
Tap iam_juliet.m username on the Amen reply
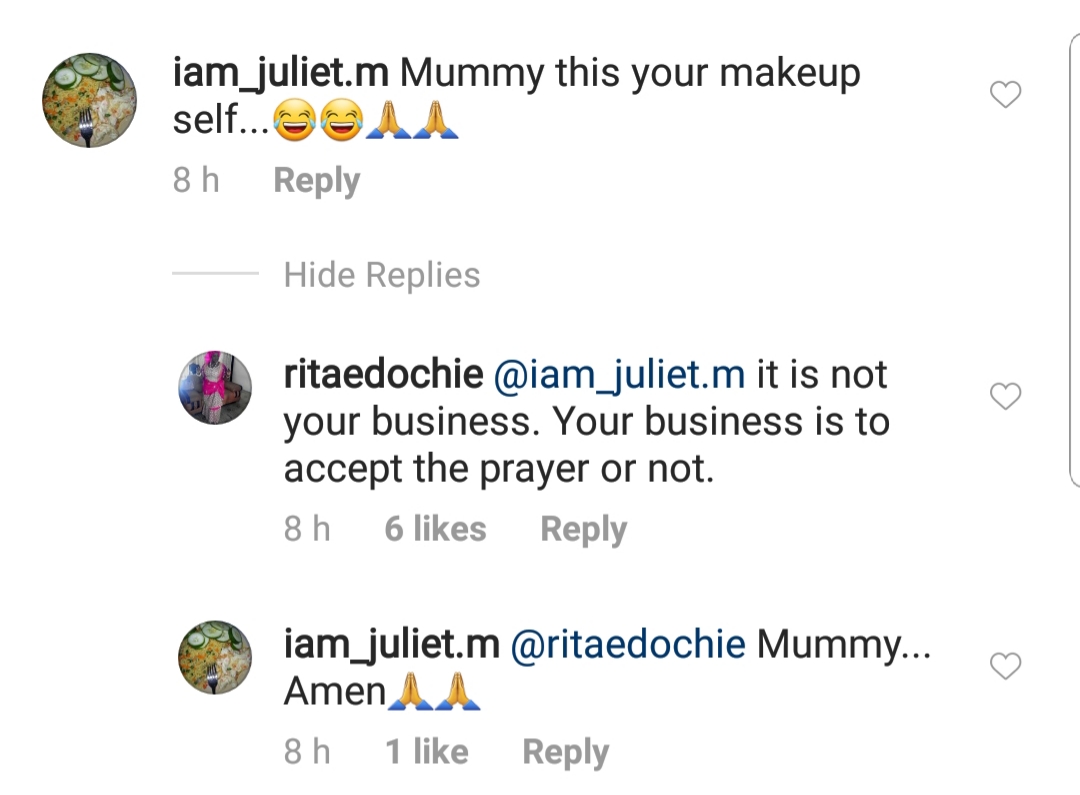click(391, 645)
